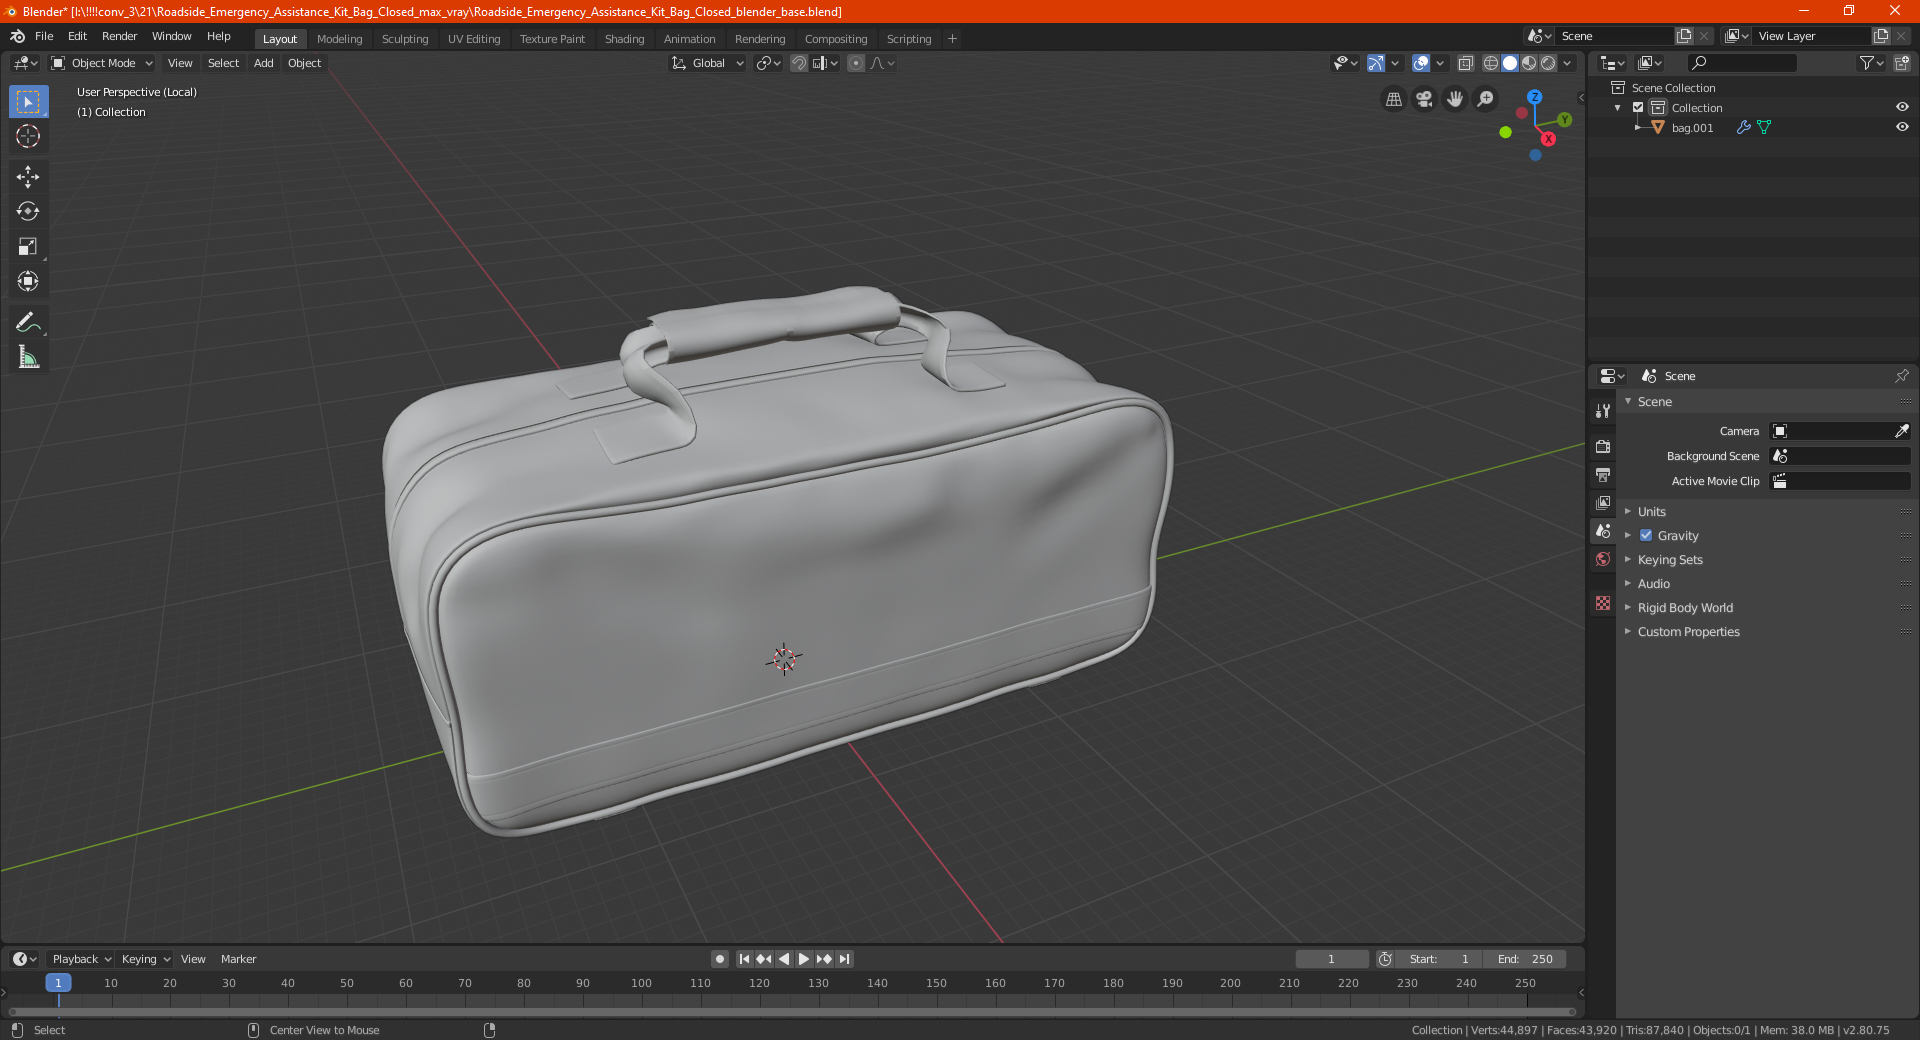Pick the Rotate tool
Screen dimensions: 1920x1040
coord(28,211)
